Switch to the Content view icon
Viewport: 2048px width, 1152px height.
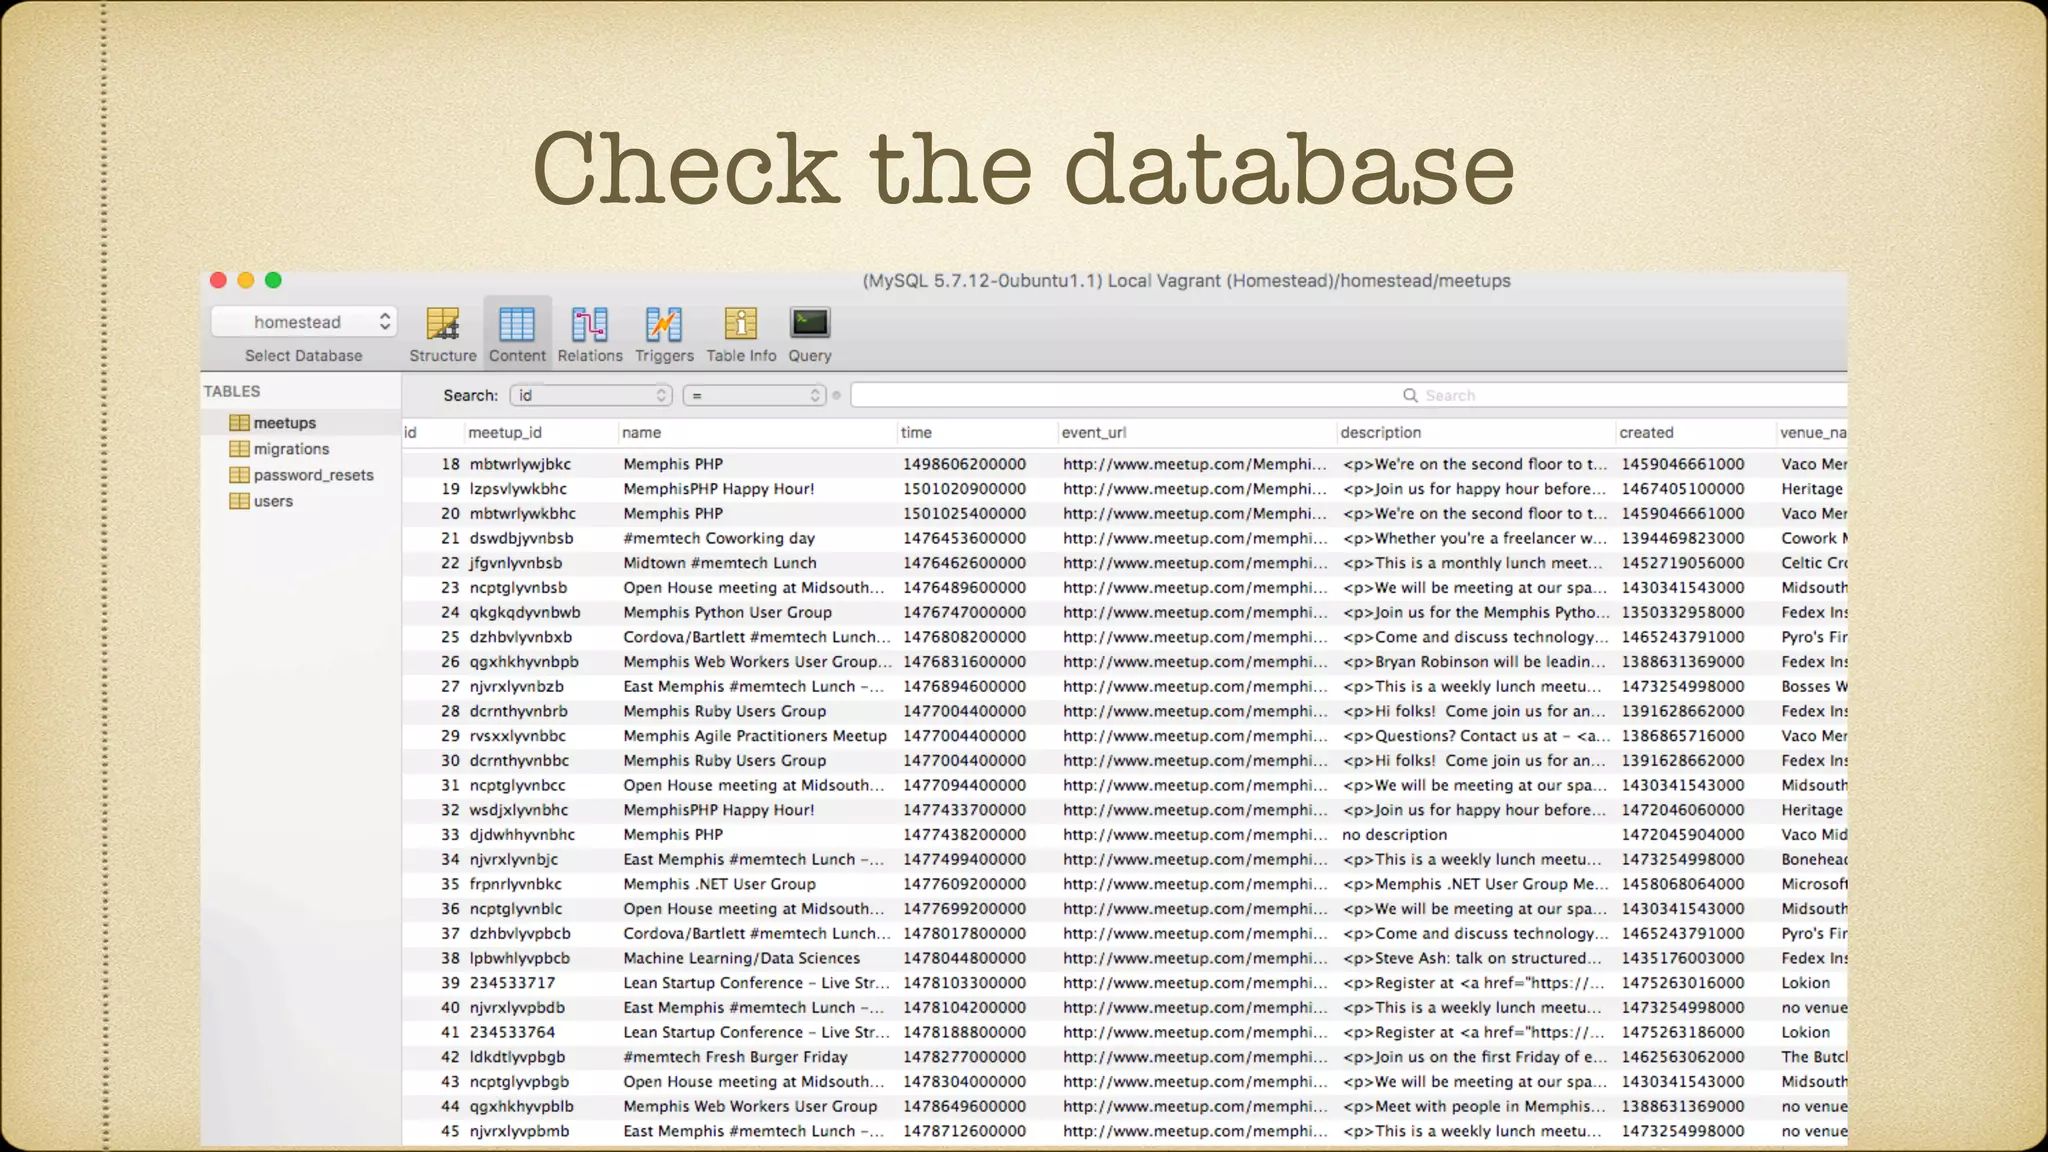point(517,324)
